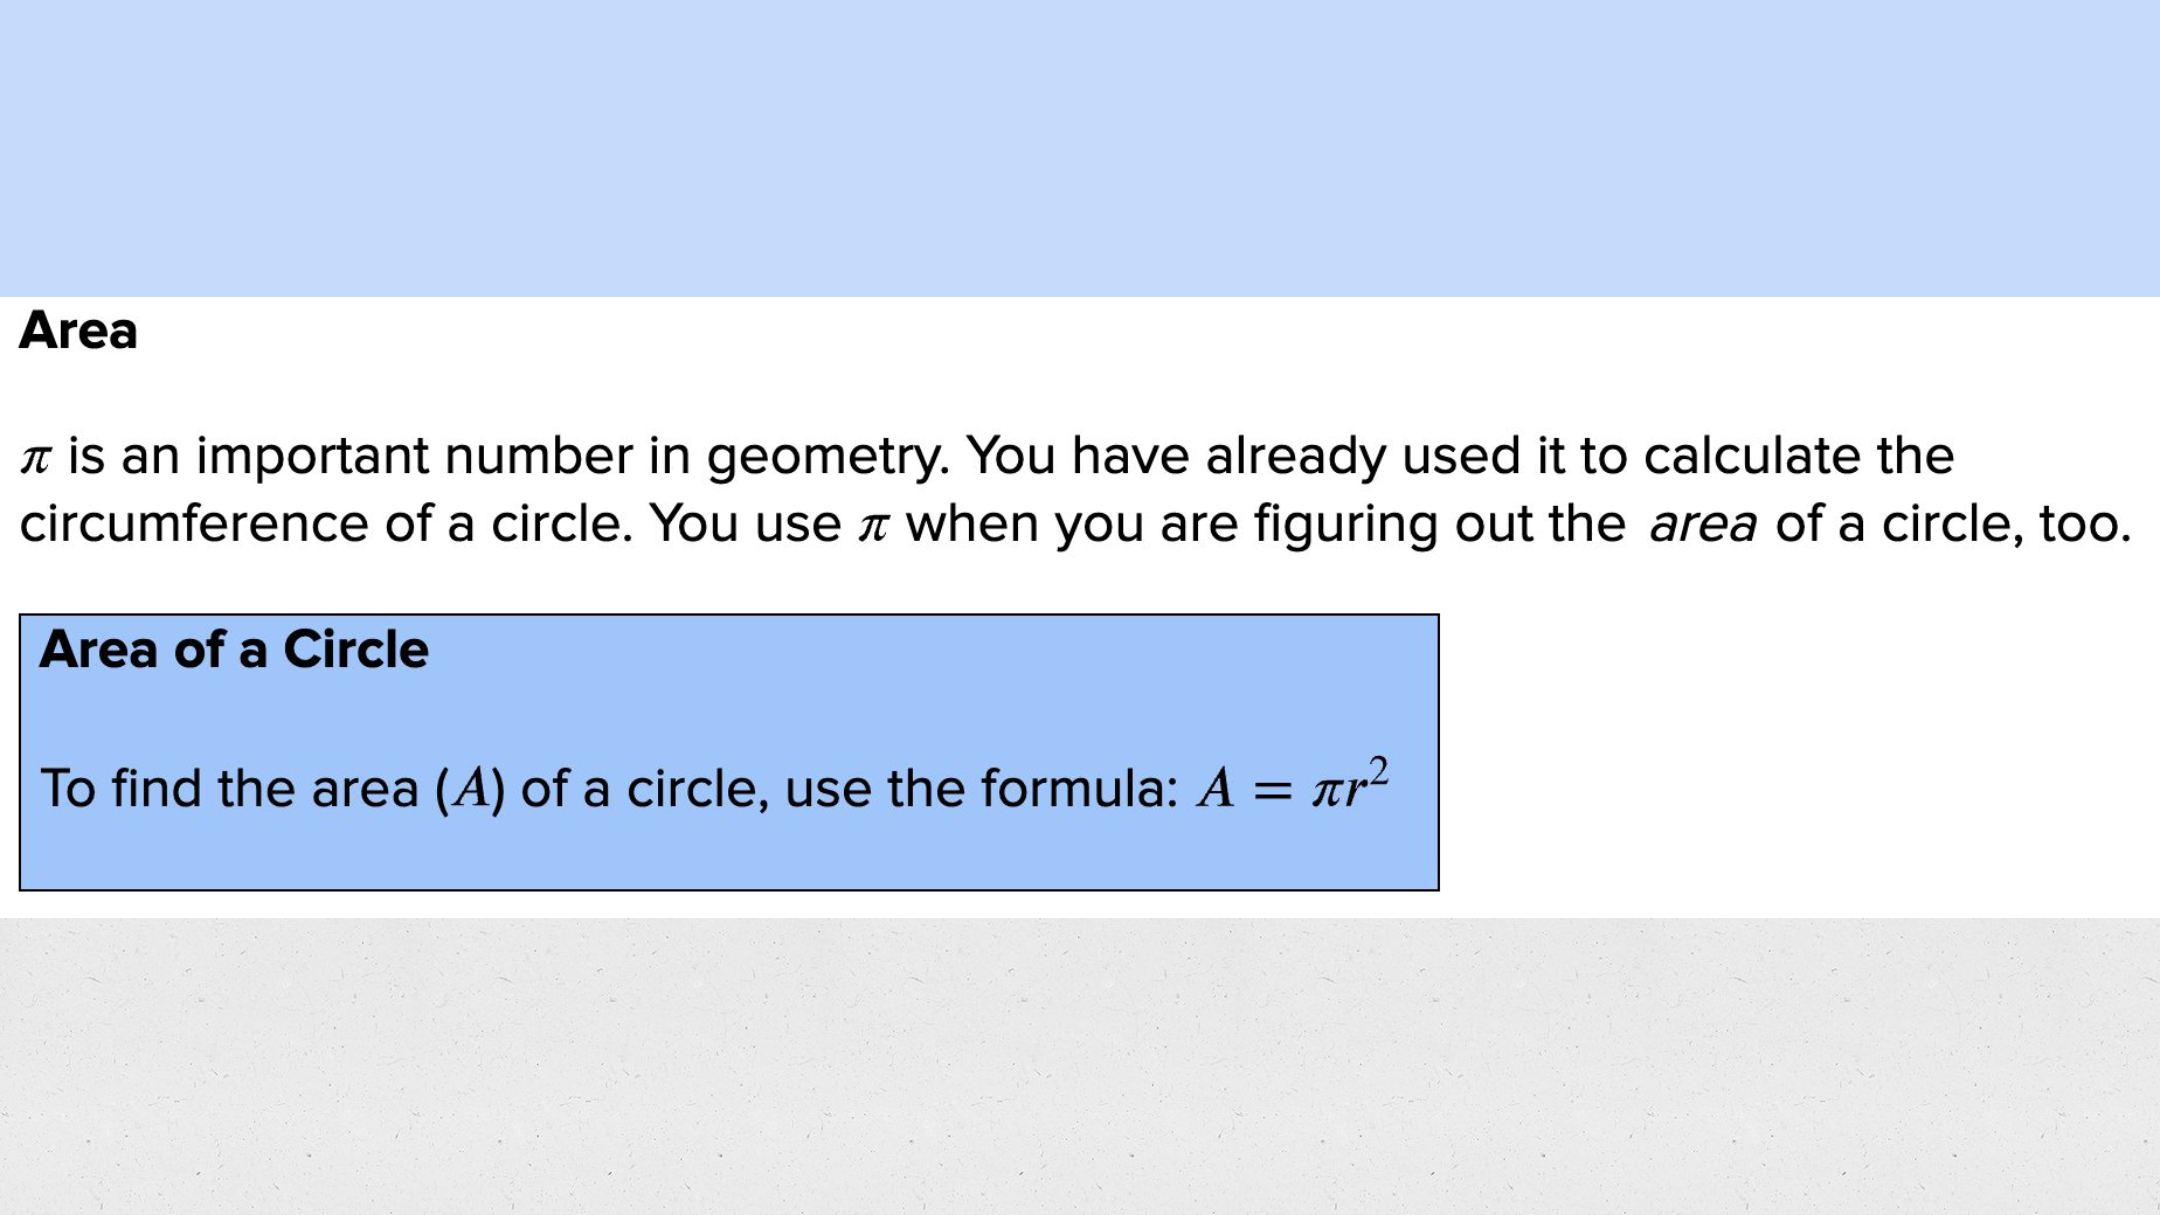The height and width of the screenshot is (1215, 2160).
Task: Click the word "already" in the paragraph
Action: (x=1295, y=457)
